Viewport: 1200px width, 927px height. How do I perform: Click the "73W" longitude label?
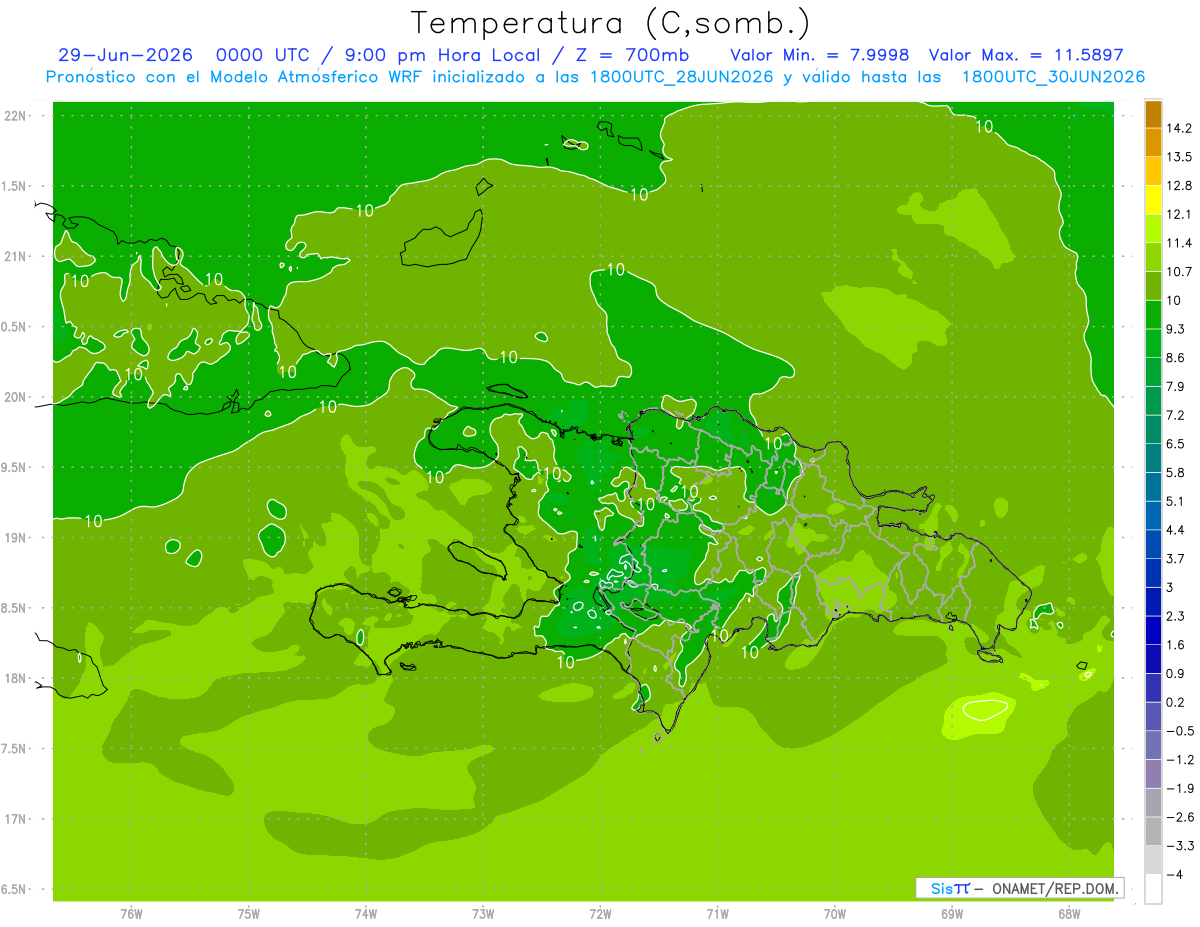tap(483, 914)
